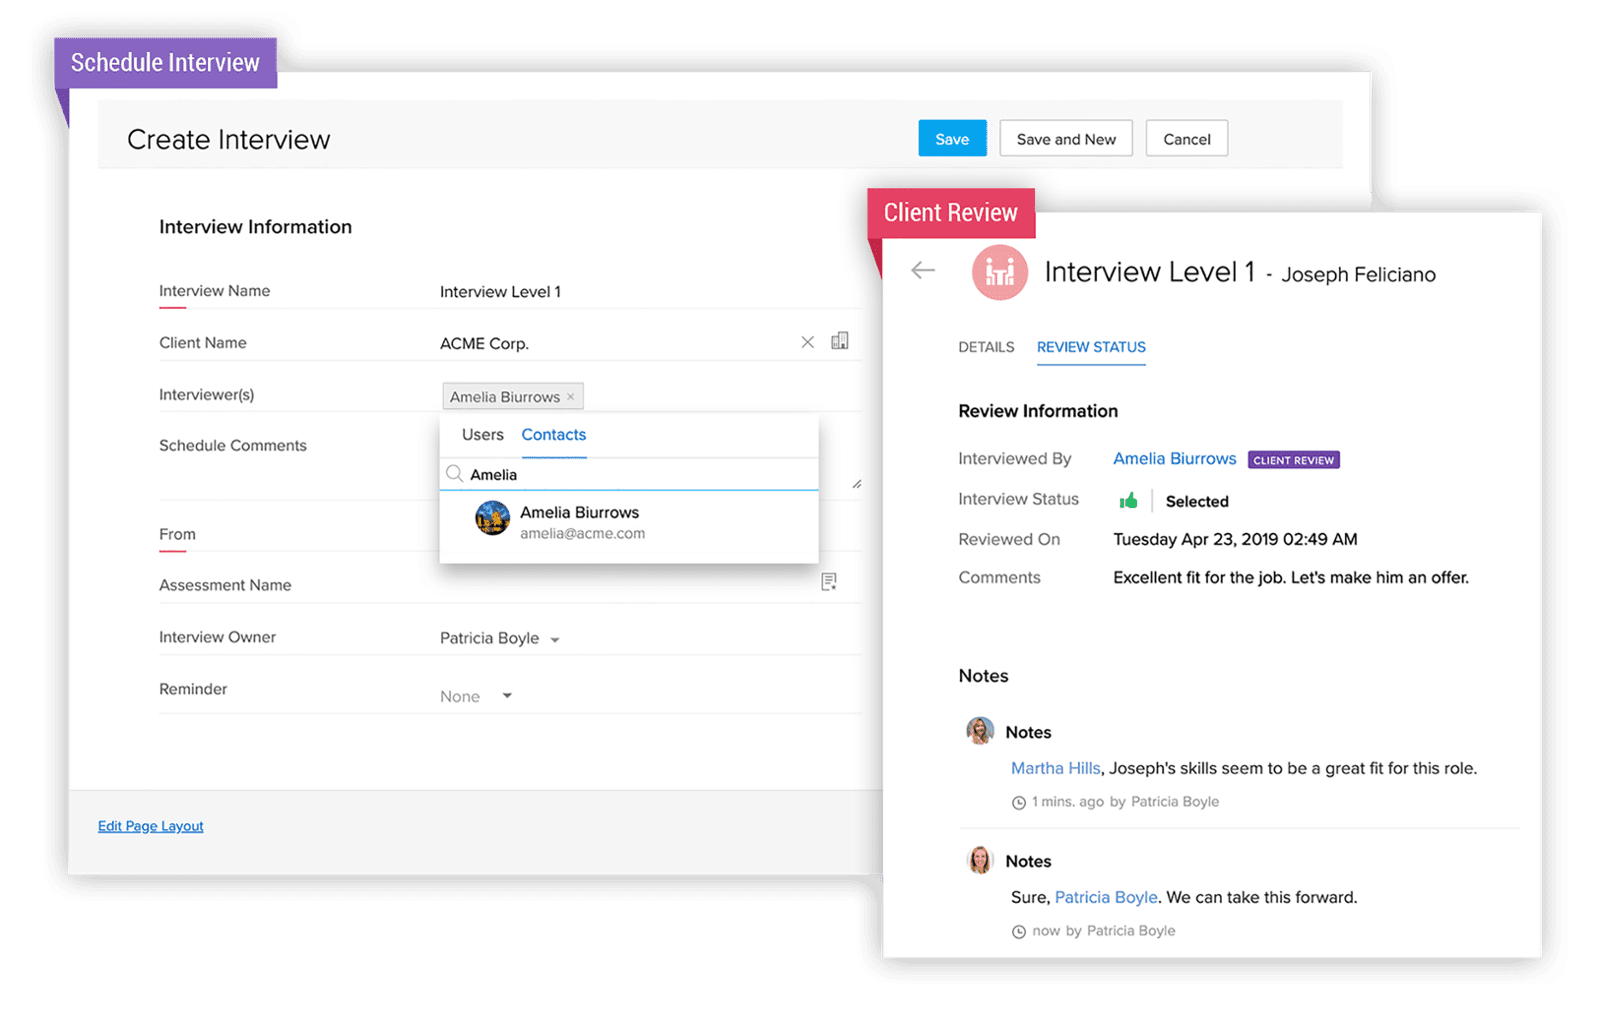Switch to the Contacts tab
The image size is (1600, 1020).
[x=553, y=435]
